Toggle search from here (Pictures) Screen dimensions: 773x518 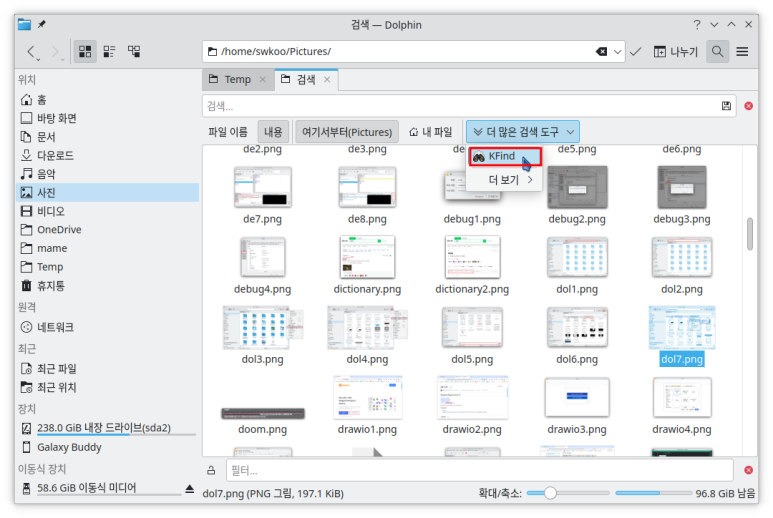[x=347, y=132]
